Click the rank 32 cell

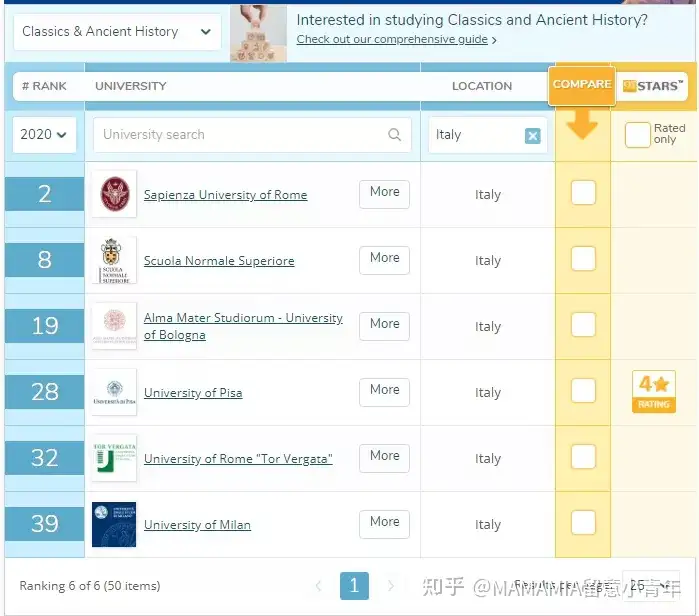click(x=45, y=458)
